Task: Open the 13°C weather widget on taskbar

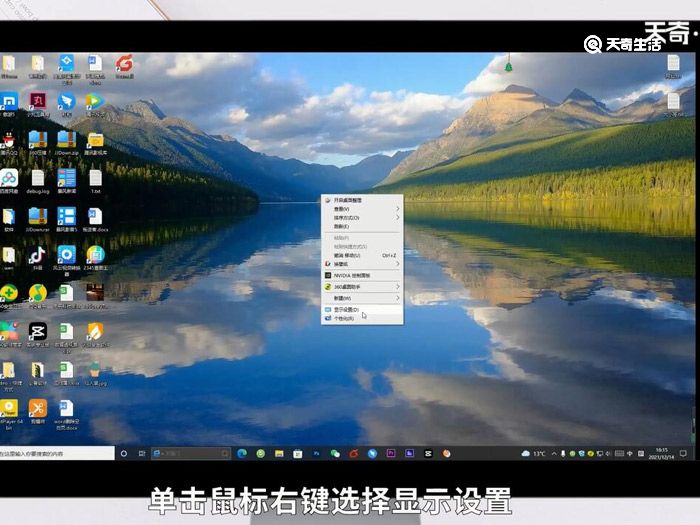Action: tap(533, 454)
